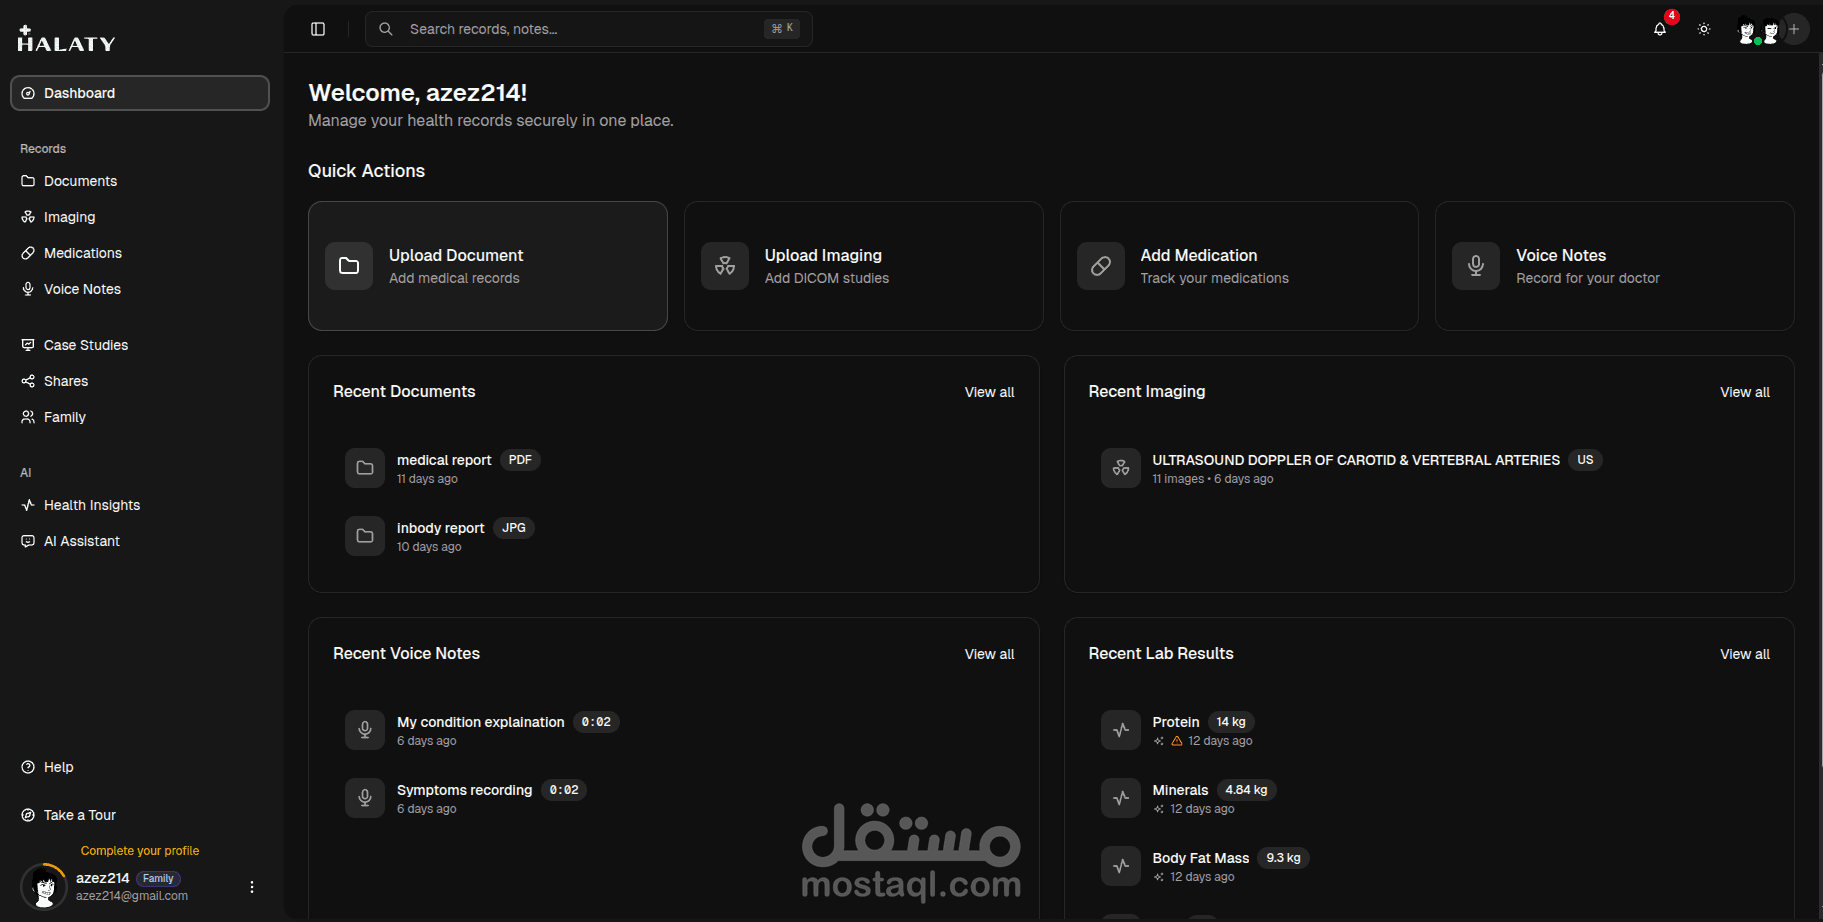The height and width of the screenshot is (922, 1823).
Task: Click the folder icon beside inbody report
Action: (365, 536)
